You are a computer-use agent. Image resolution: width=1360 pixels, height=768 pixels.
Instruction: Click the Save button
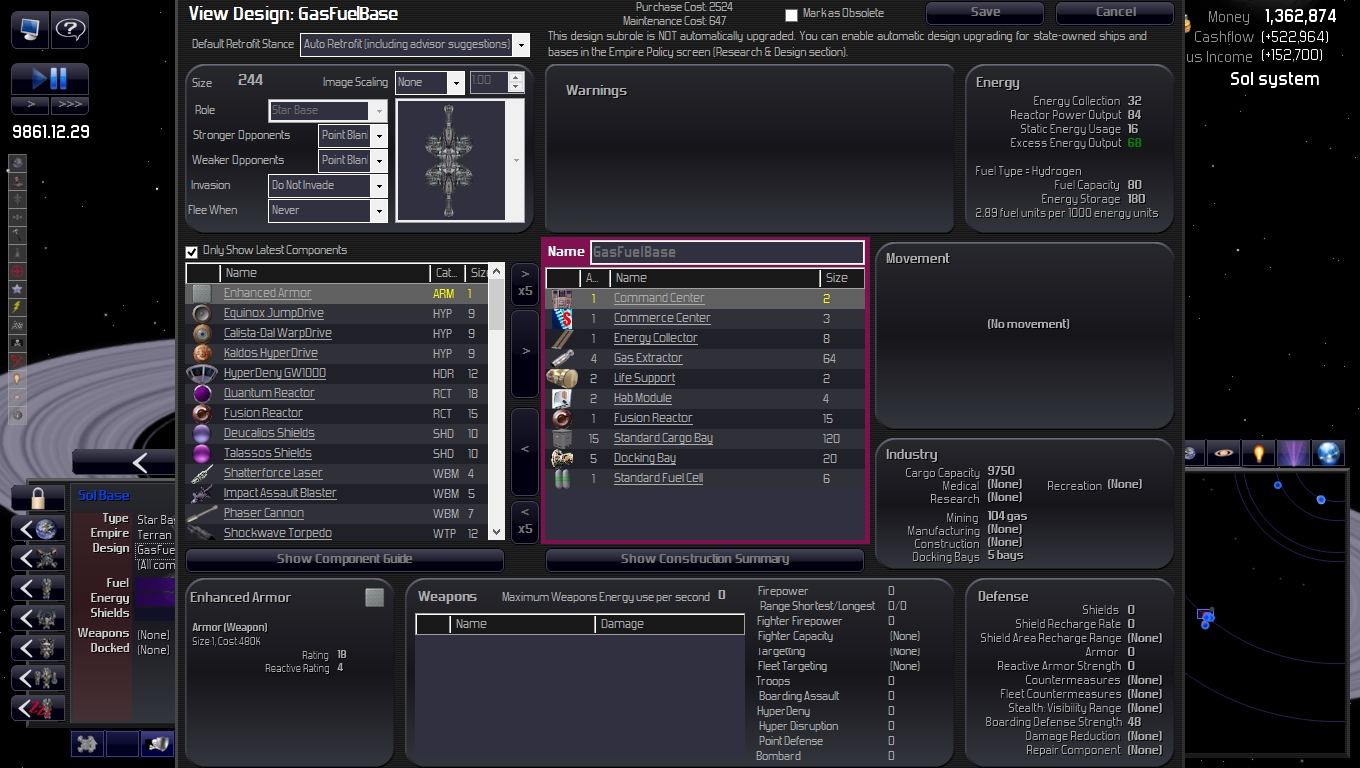[985, 13]
